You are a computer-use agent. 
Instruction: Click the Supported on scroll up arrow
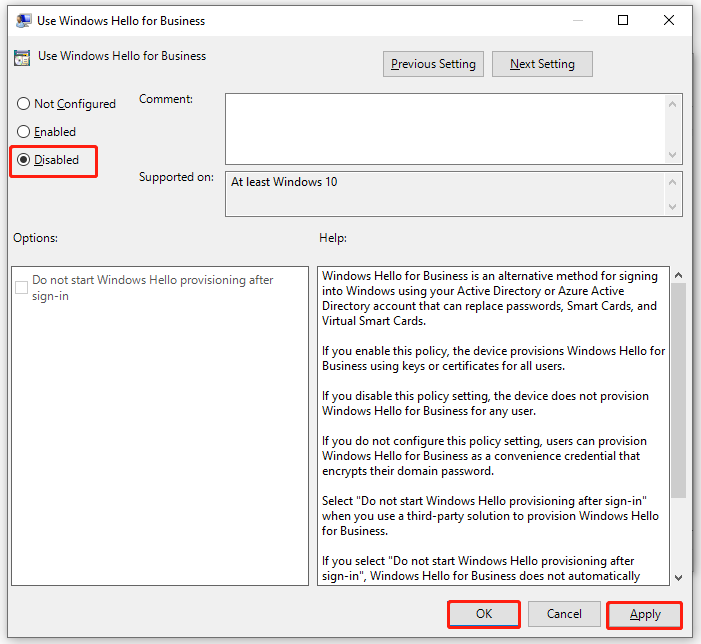tap(672, 182)
